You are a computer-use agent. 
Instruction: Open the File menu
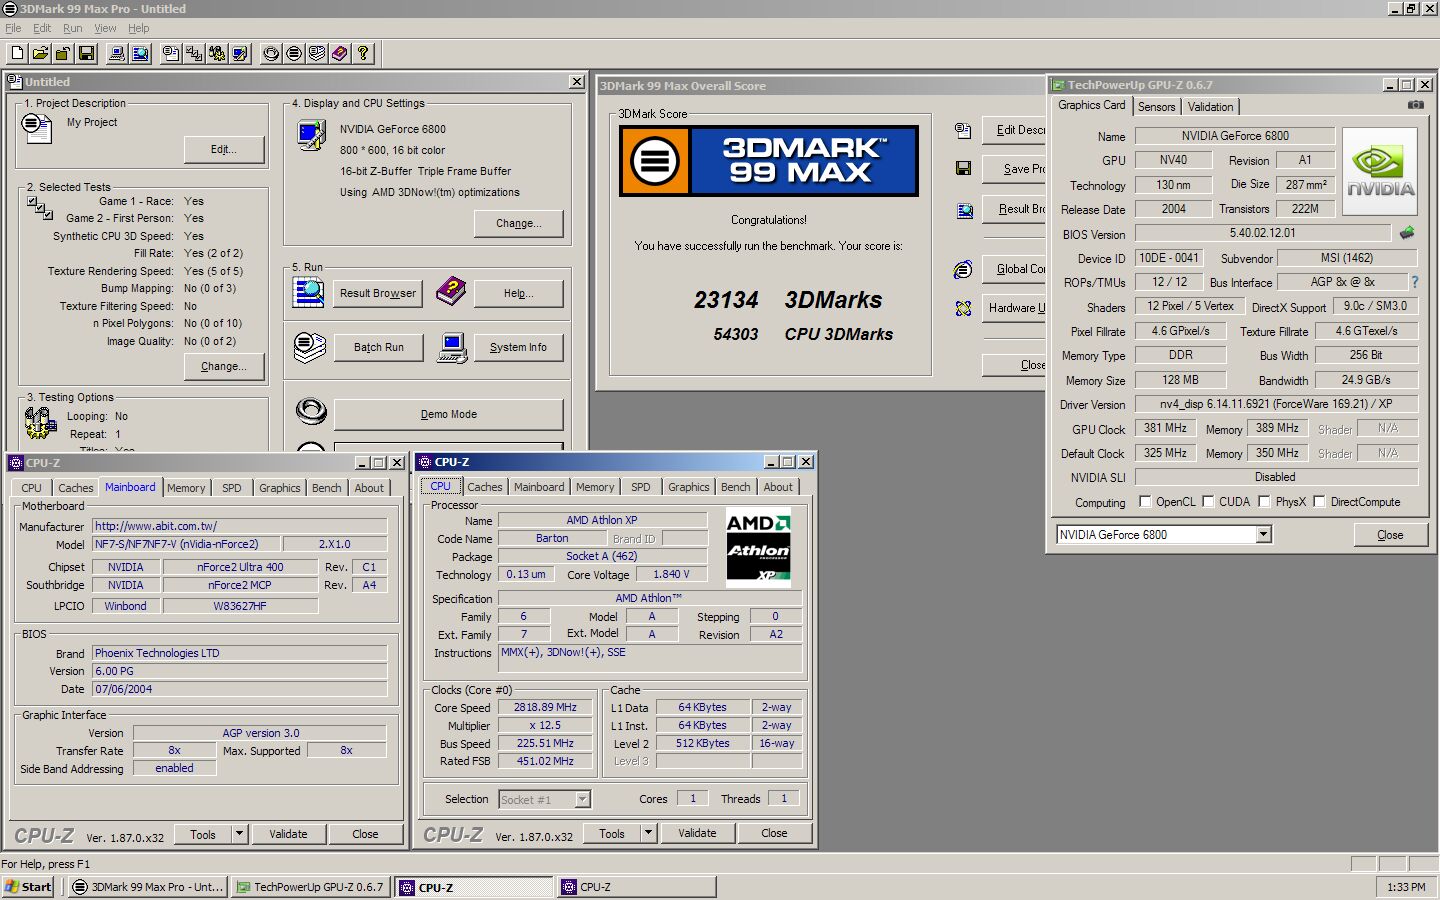[13, 28]
